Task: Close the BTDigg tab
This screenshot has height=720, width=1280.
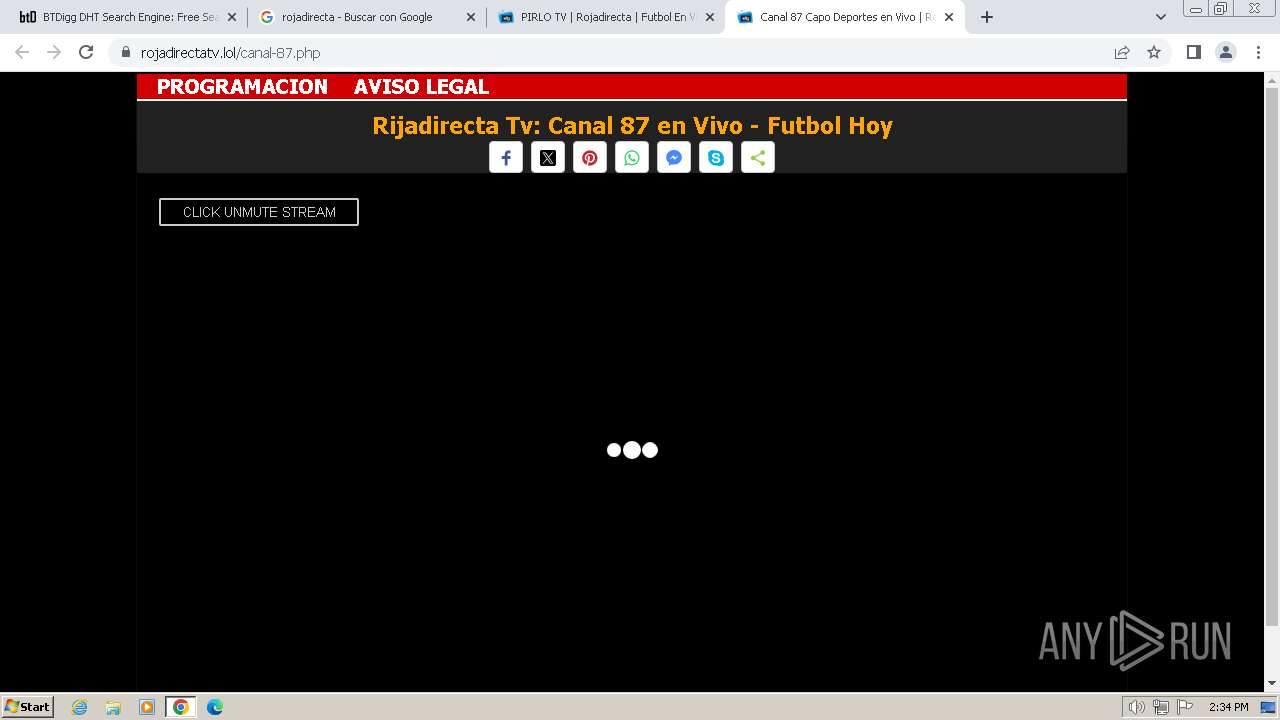Action: [x=232, y=17]
